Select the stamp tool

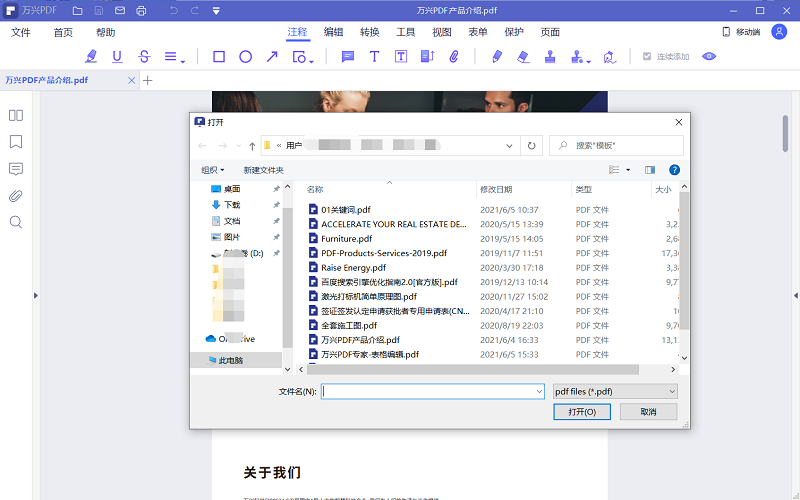pyautogui.click(x=550, y=57)
